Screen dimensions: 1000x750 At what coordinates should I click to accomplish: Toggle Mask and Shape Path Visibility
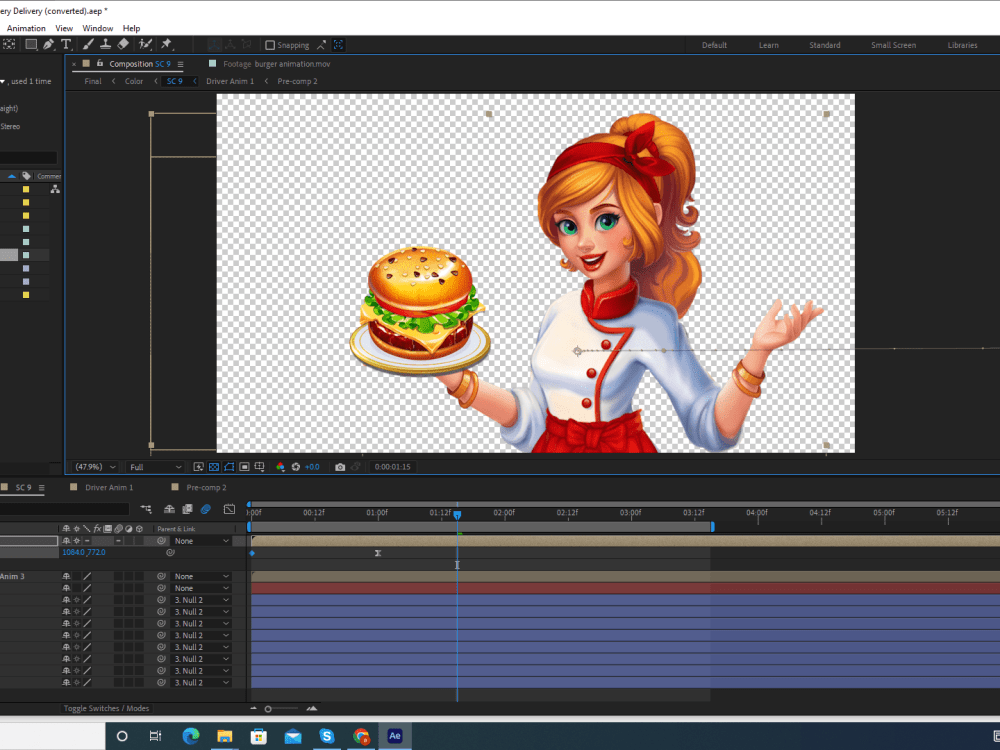point(229,467)
